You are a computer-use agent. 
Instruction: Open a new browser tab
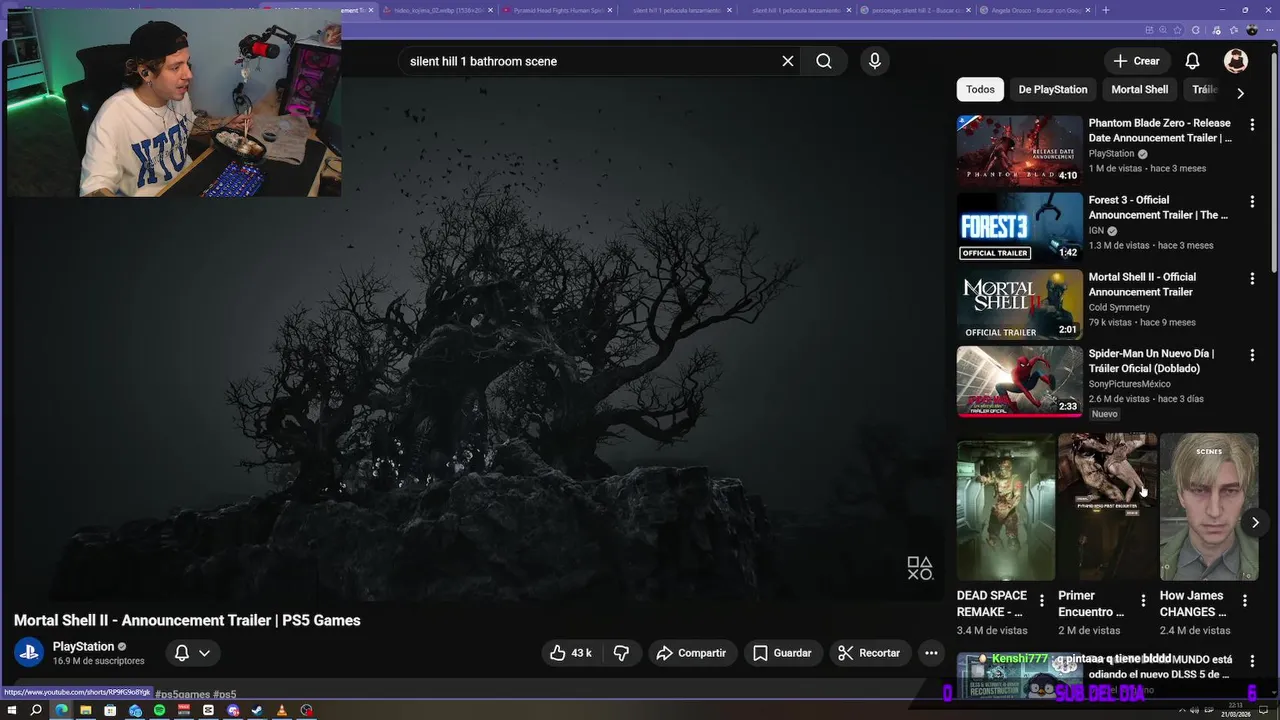1105,10
